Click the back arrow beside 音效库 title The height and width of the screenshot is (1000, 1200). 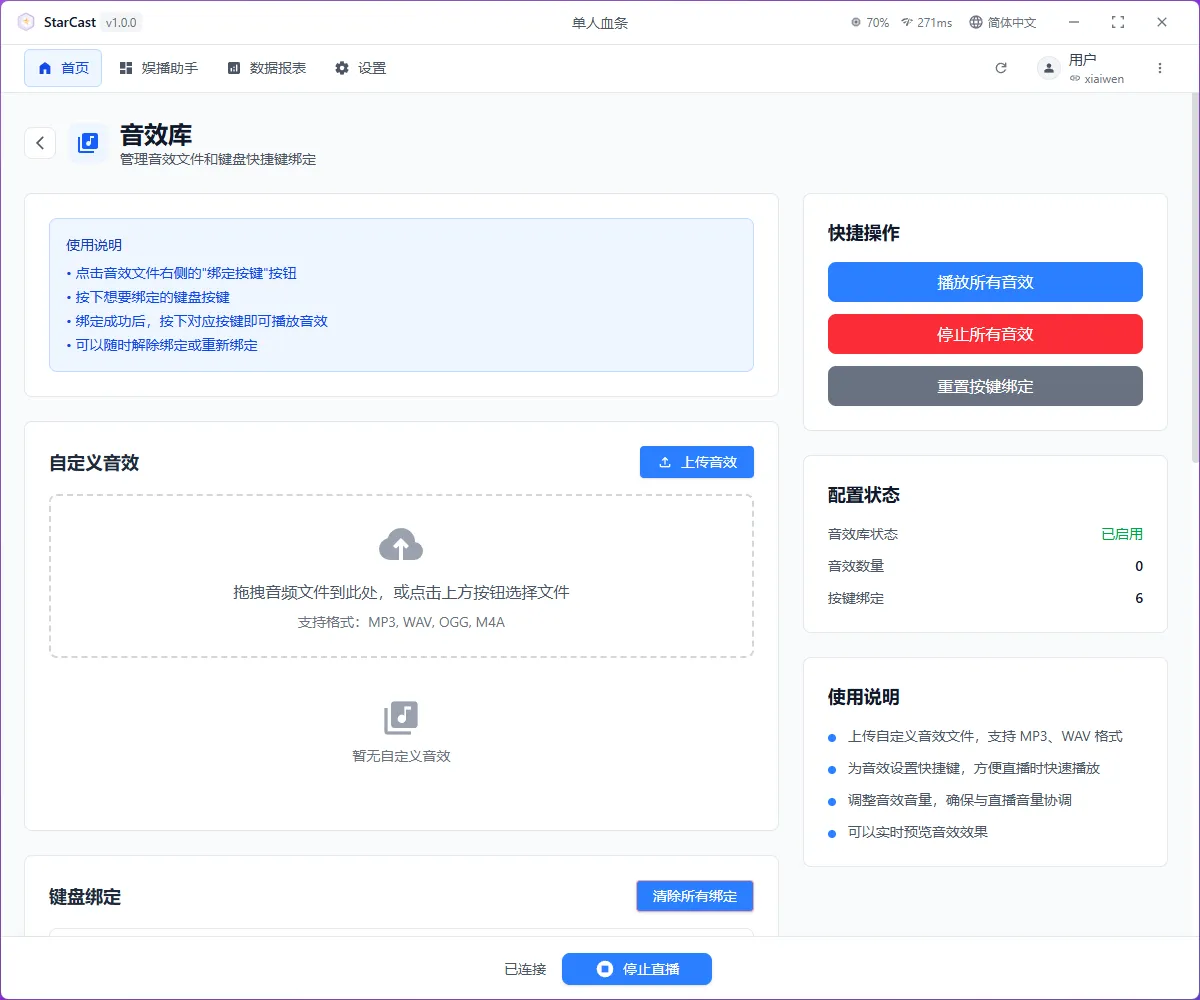[40, 142]
